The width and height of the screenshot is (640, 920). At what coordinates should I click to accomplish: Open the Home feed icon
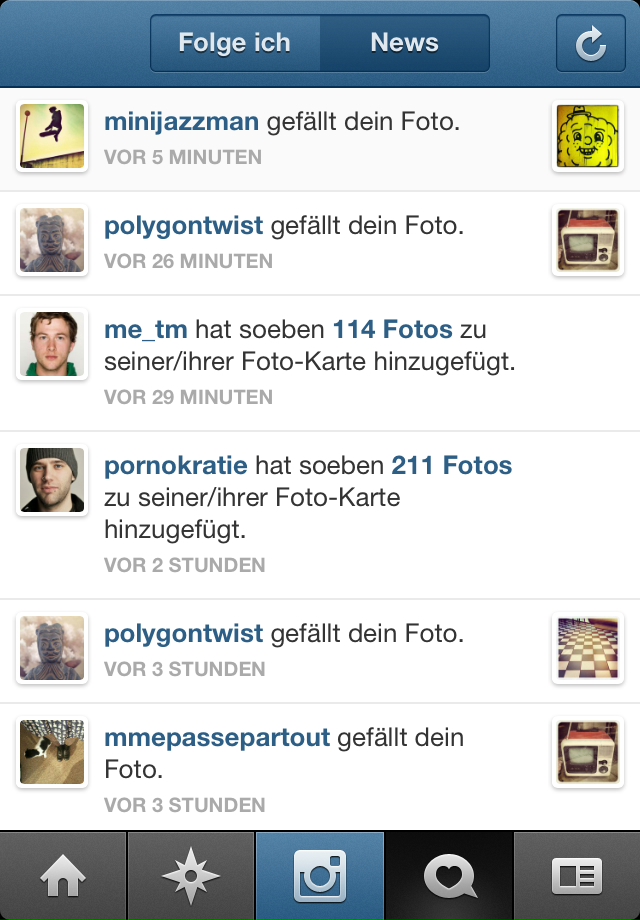tap(63, 875)
